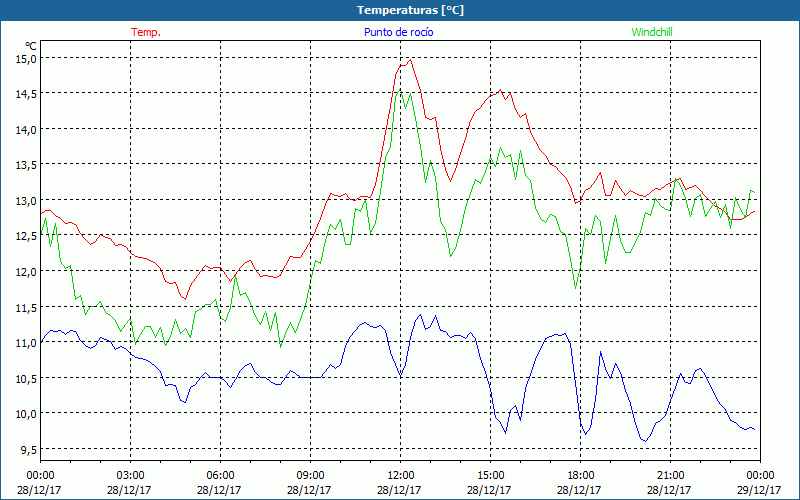Click the 13,0 y-axis value
The image size is (800, 500).
click(27, 201)
